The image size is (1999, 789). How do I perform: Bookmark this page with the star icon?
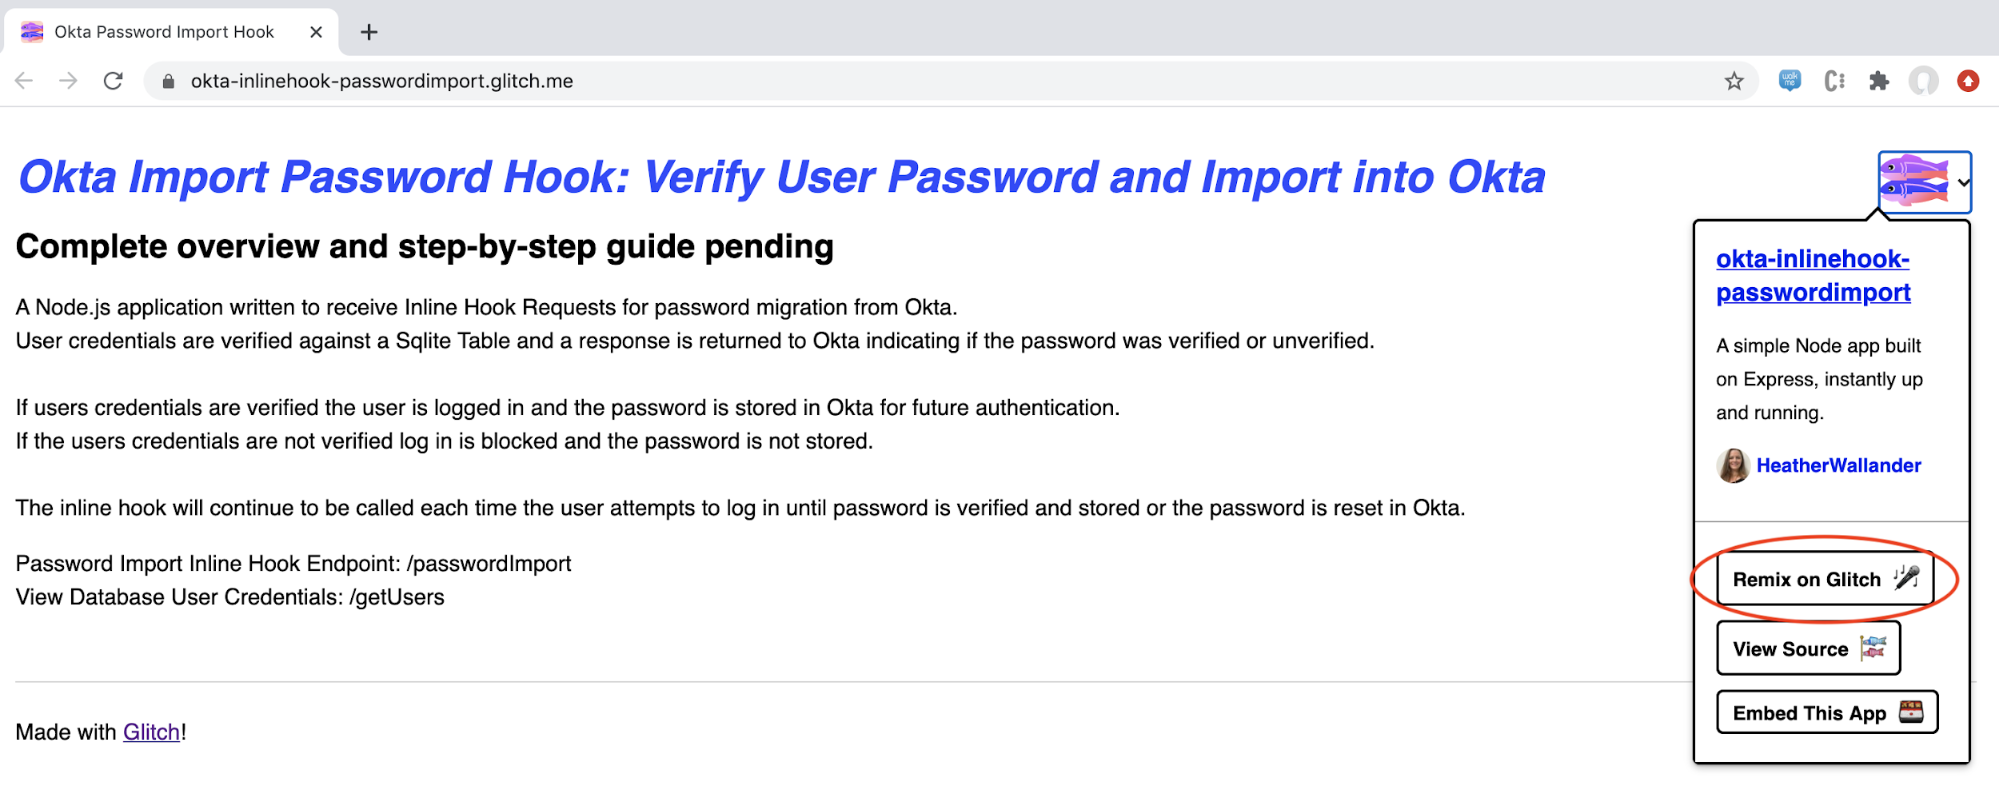pyautogui.click(x=1734, y=81)
